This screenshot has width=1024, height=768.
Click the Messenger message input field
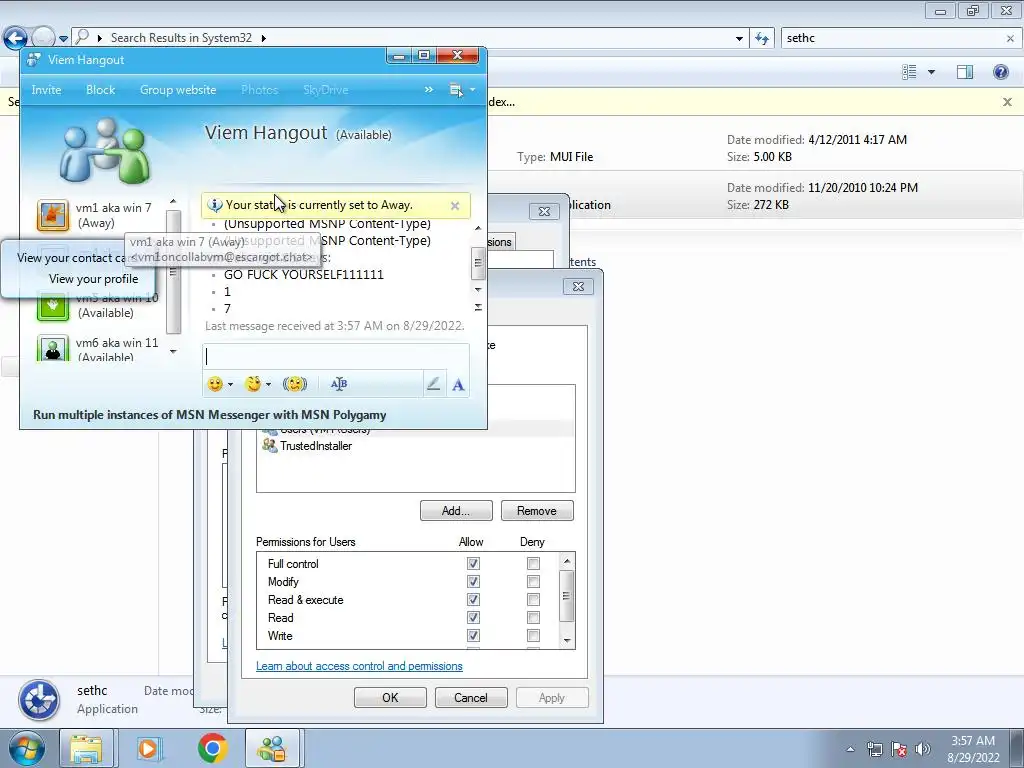tap(336, 357)
